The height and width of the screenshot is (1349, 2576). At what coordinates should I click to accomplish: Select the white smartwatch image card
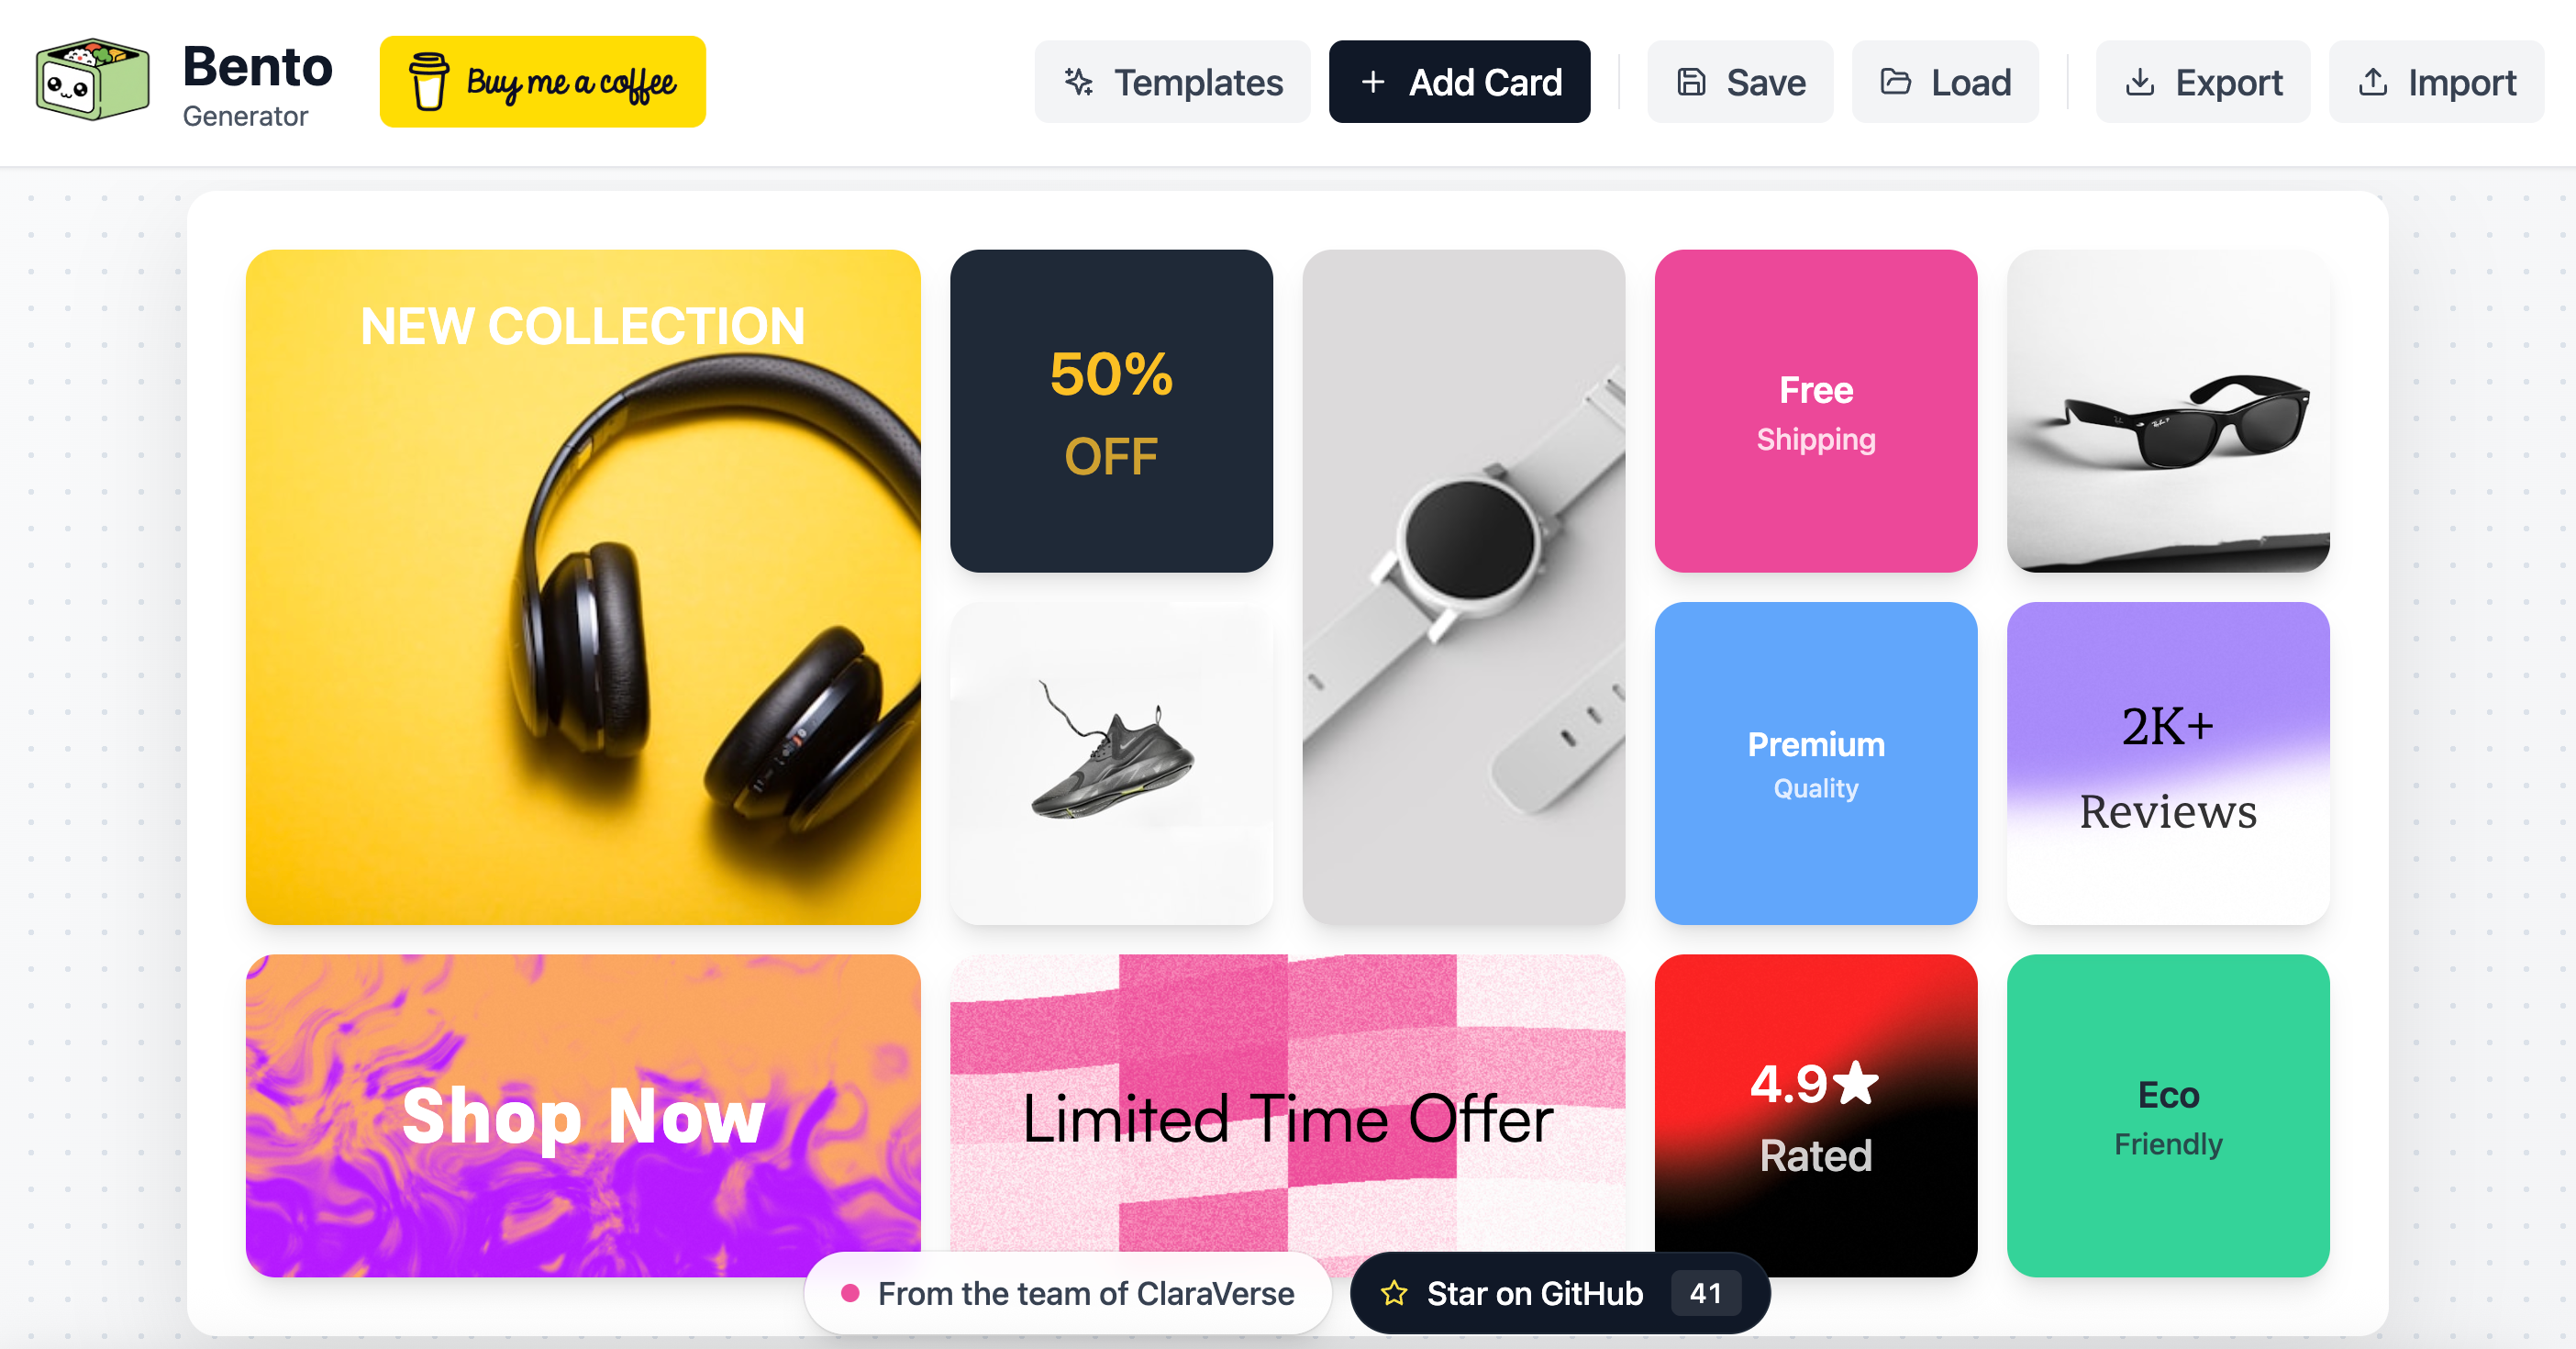point(1463,587)
